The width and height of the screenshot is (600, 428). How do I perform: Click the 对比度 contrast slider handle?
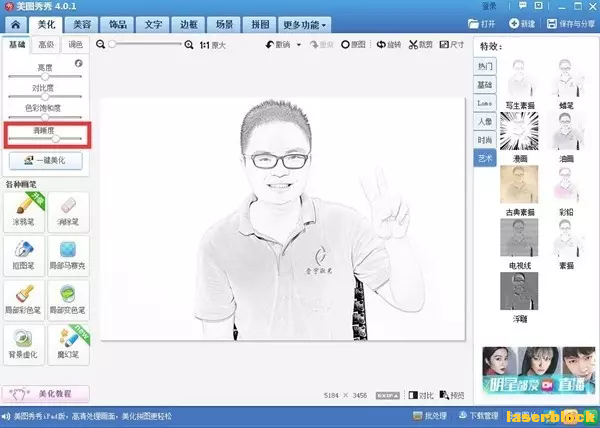click(45, 97)
